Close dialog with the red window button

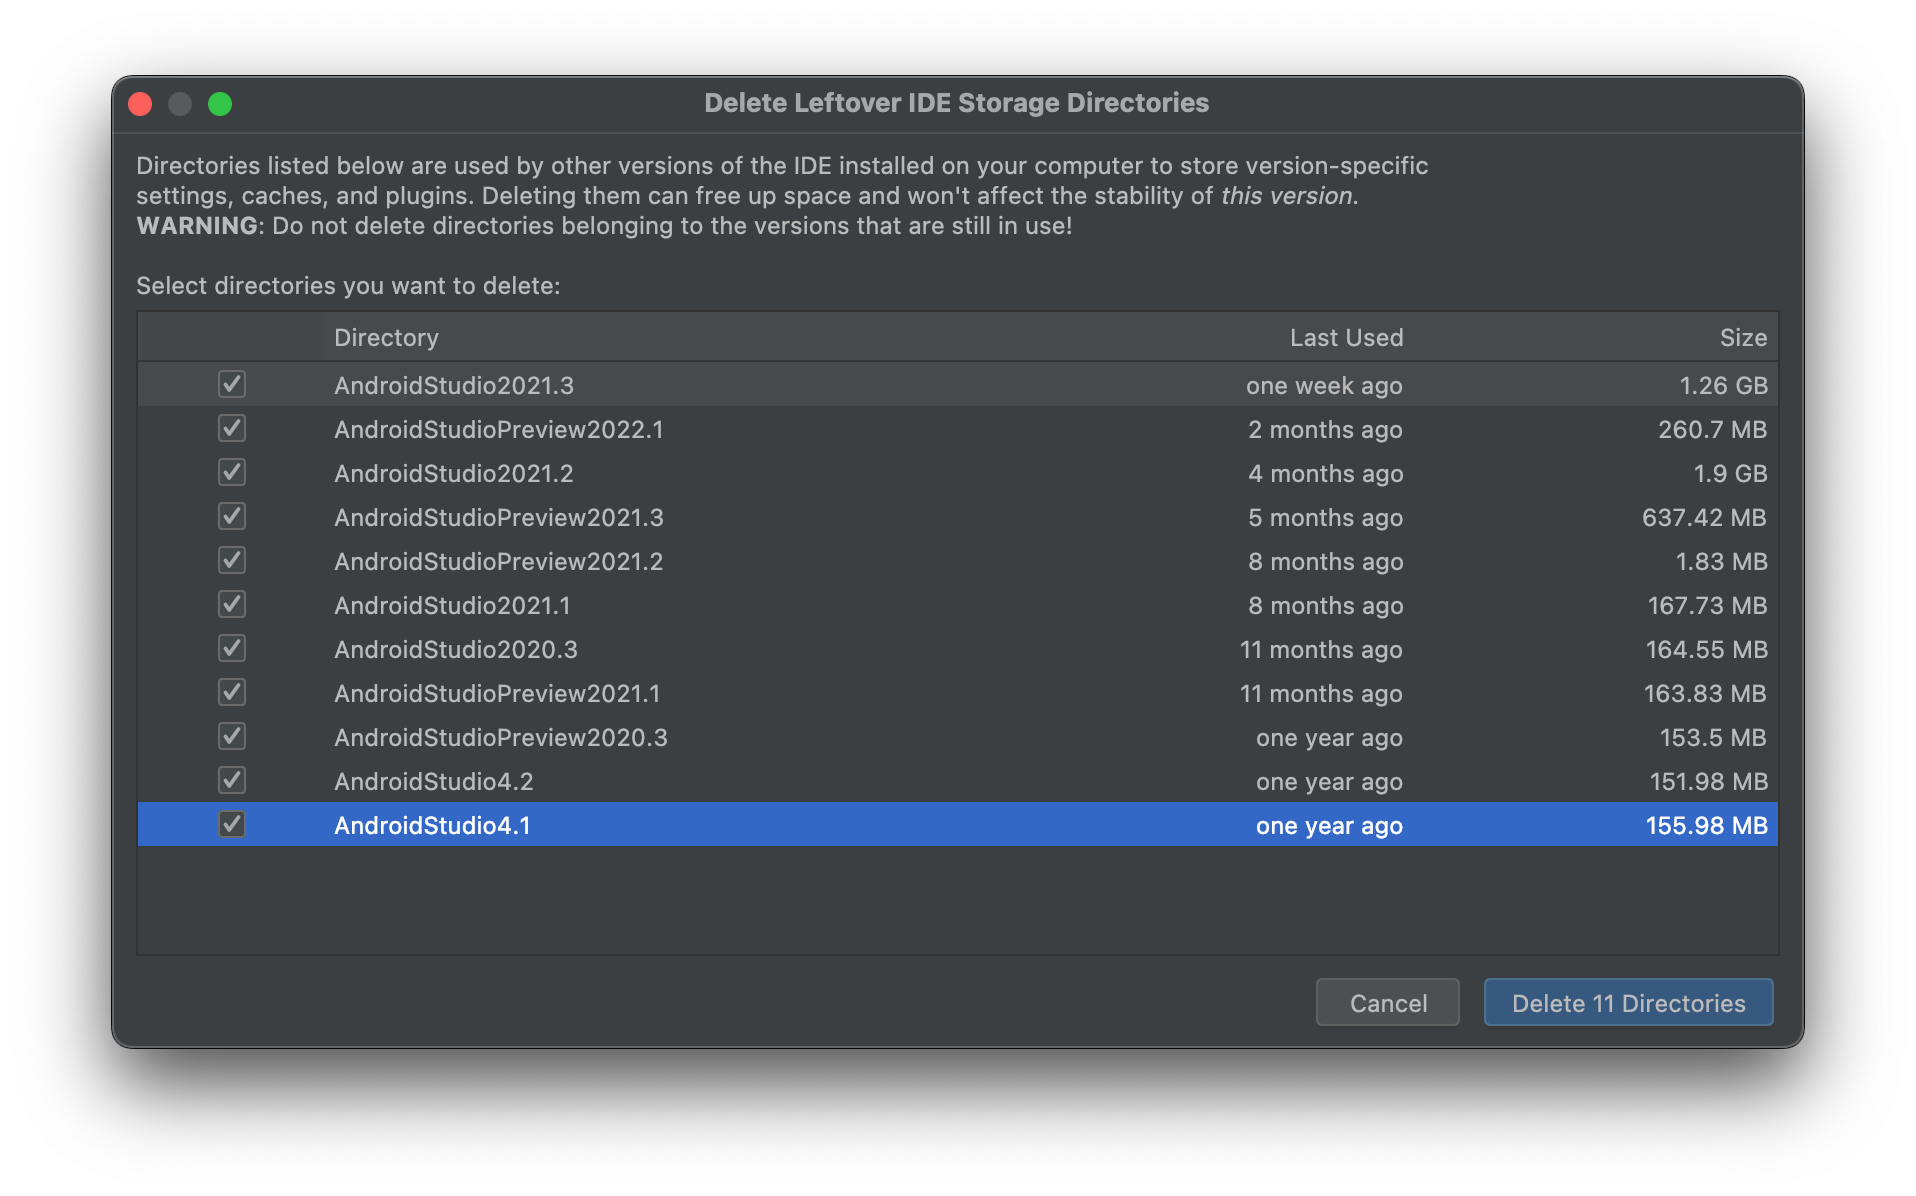(x=141, y=104)
